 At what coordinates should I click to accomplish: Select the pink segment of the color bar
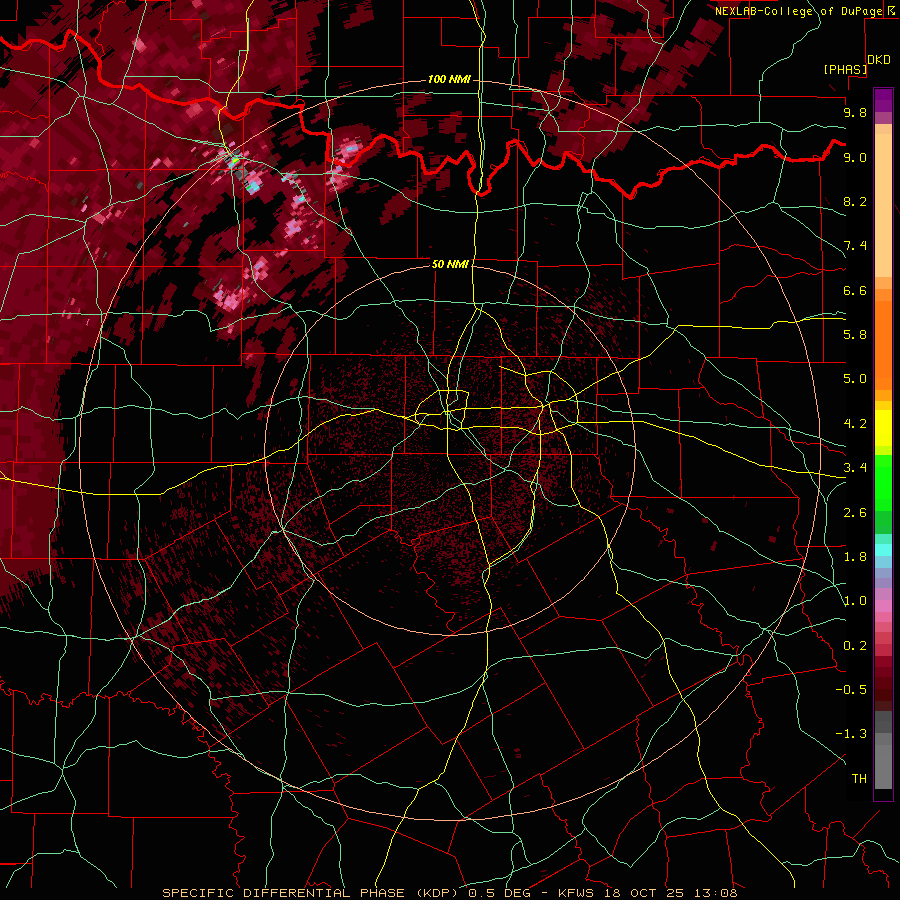[883, 606]
